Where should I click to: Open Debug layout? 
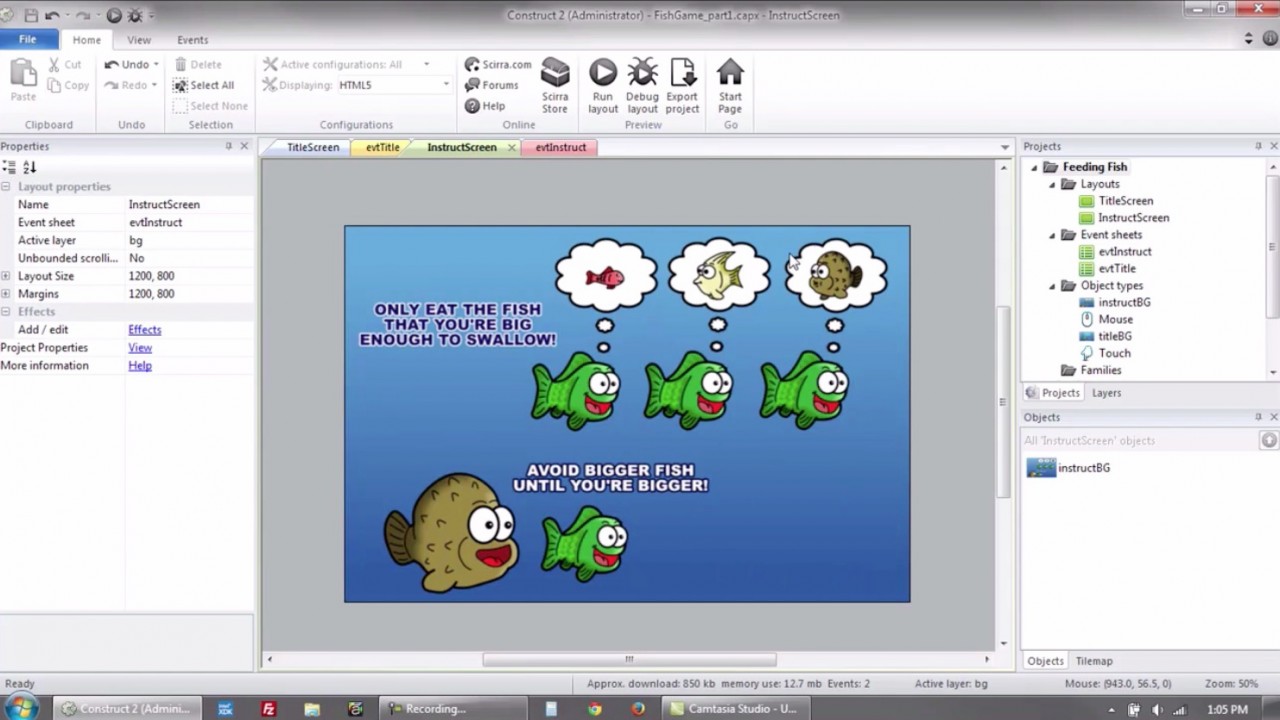642,86
